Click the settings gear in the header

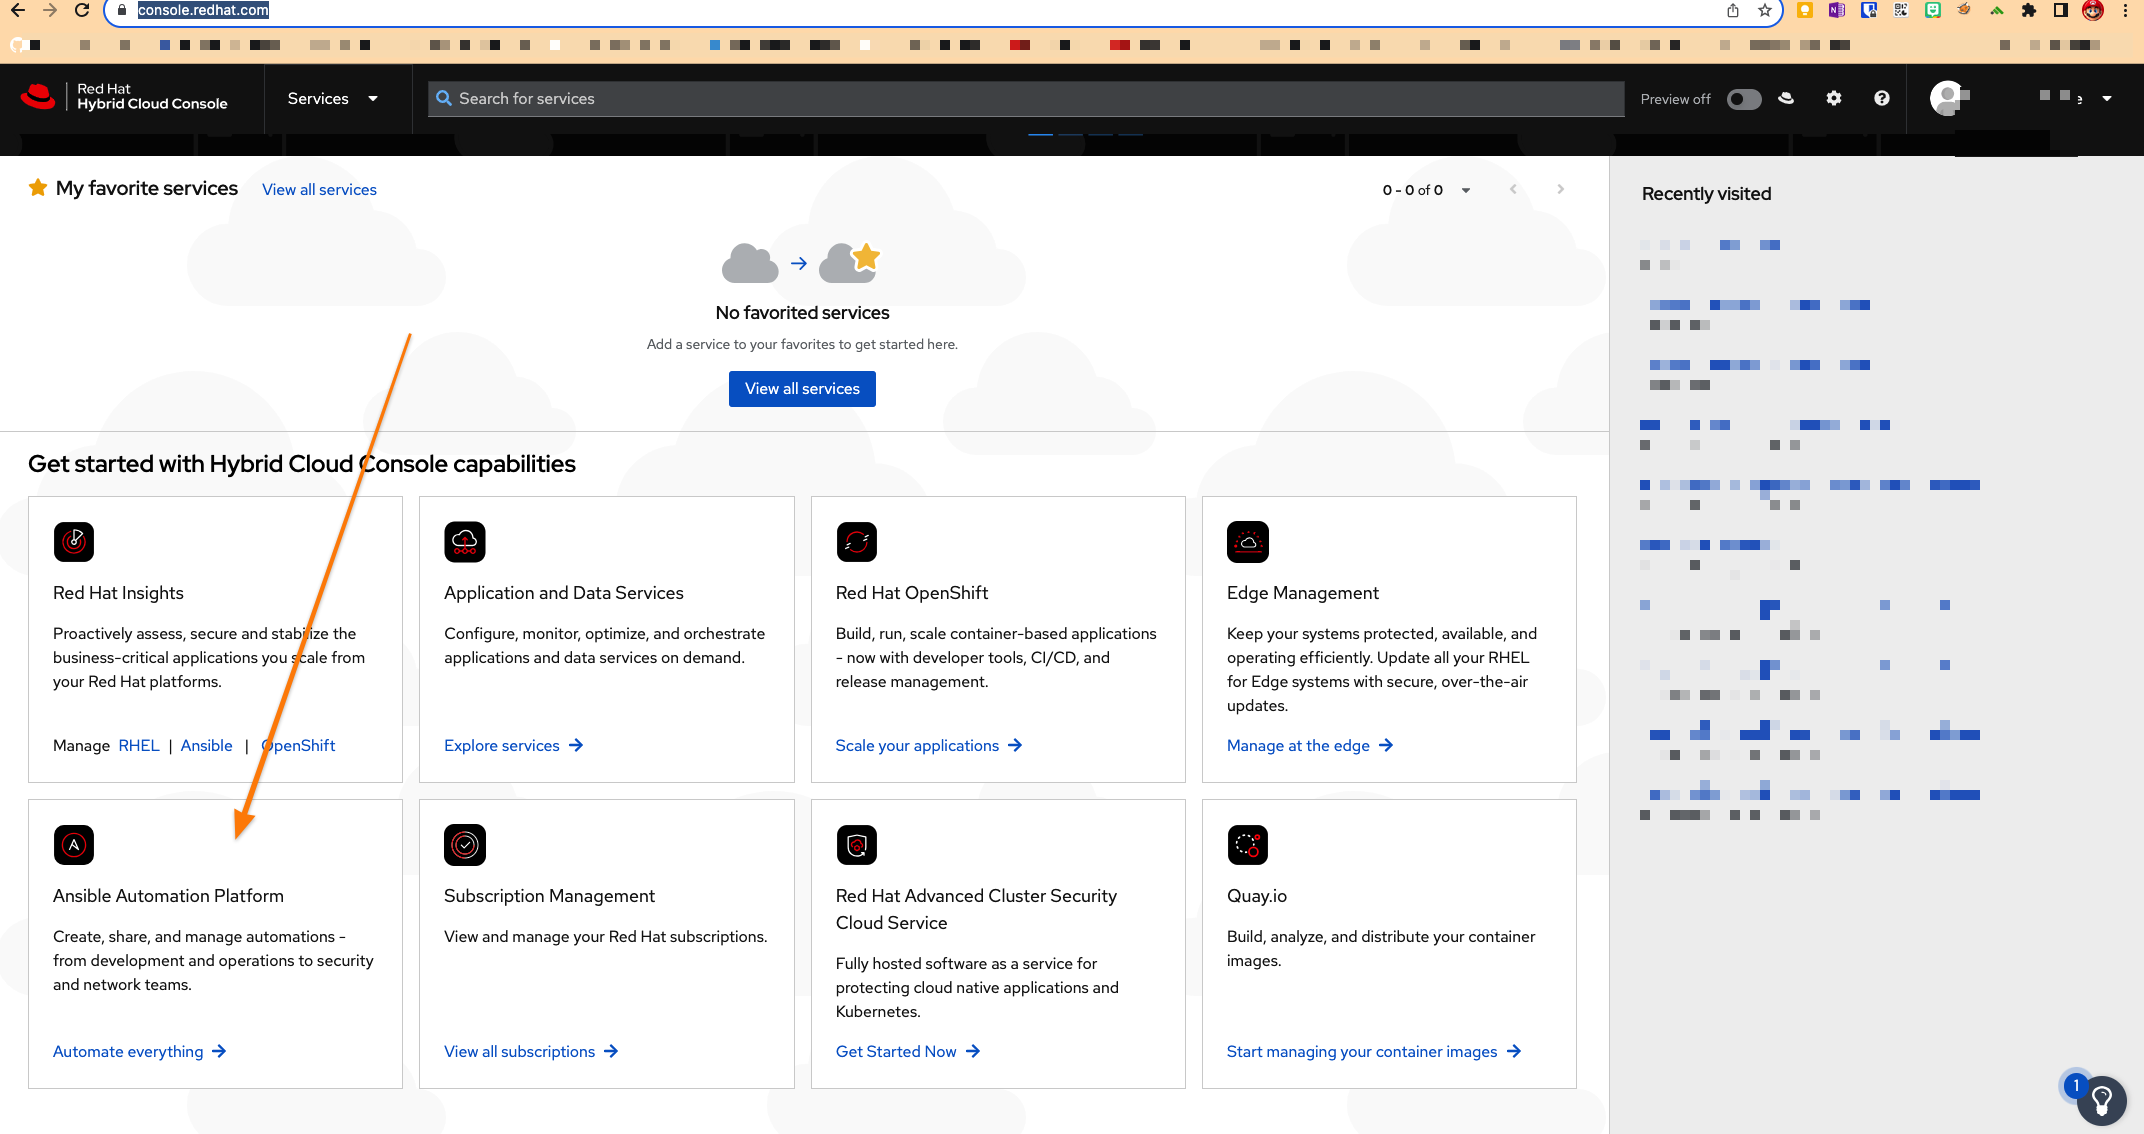coord(1834,98)
